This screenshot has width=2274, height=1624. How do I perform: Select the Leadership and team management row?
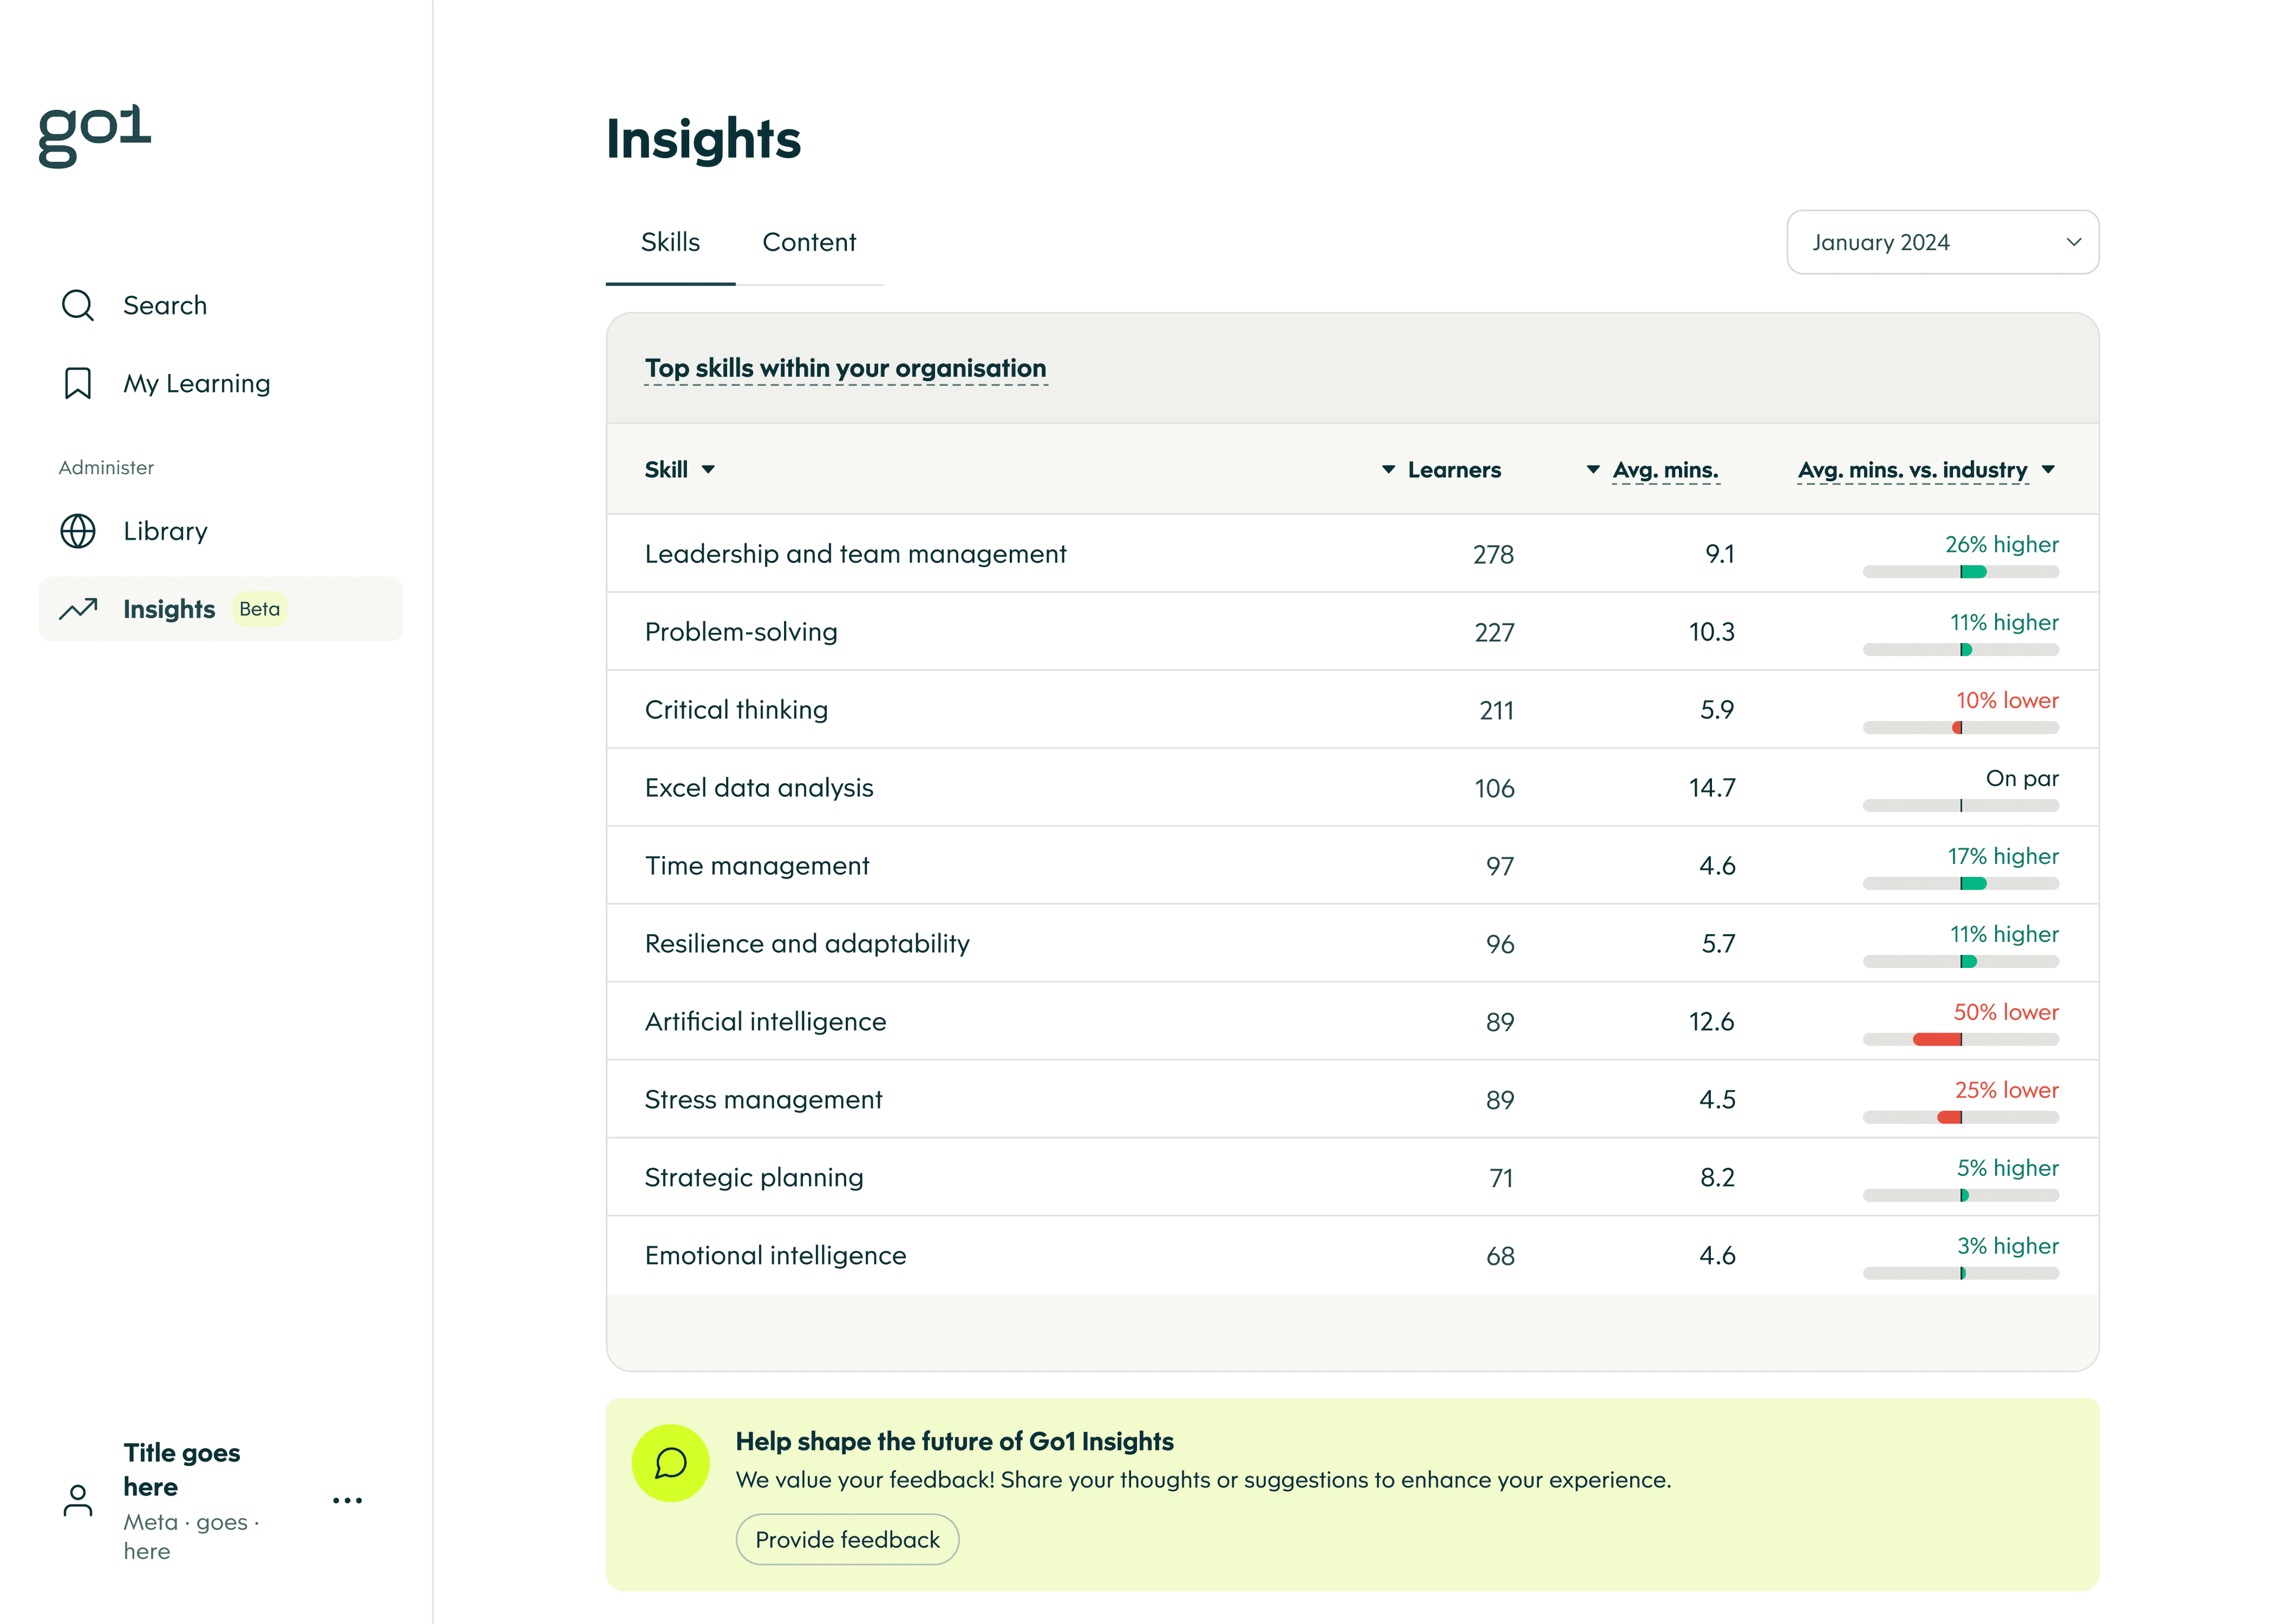pos(855,553)
